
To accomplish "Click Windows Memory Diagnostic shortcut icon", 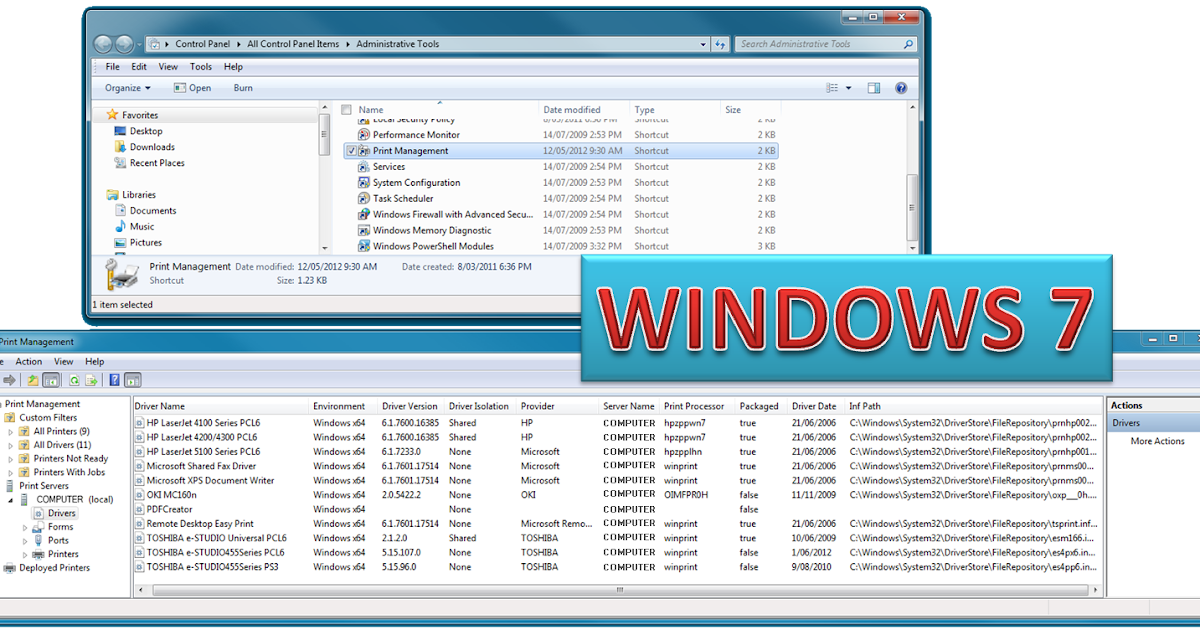I will point(365,230).
